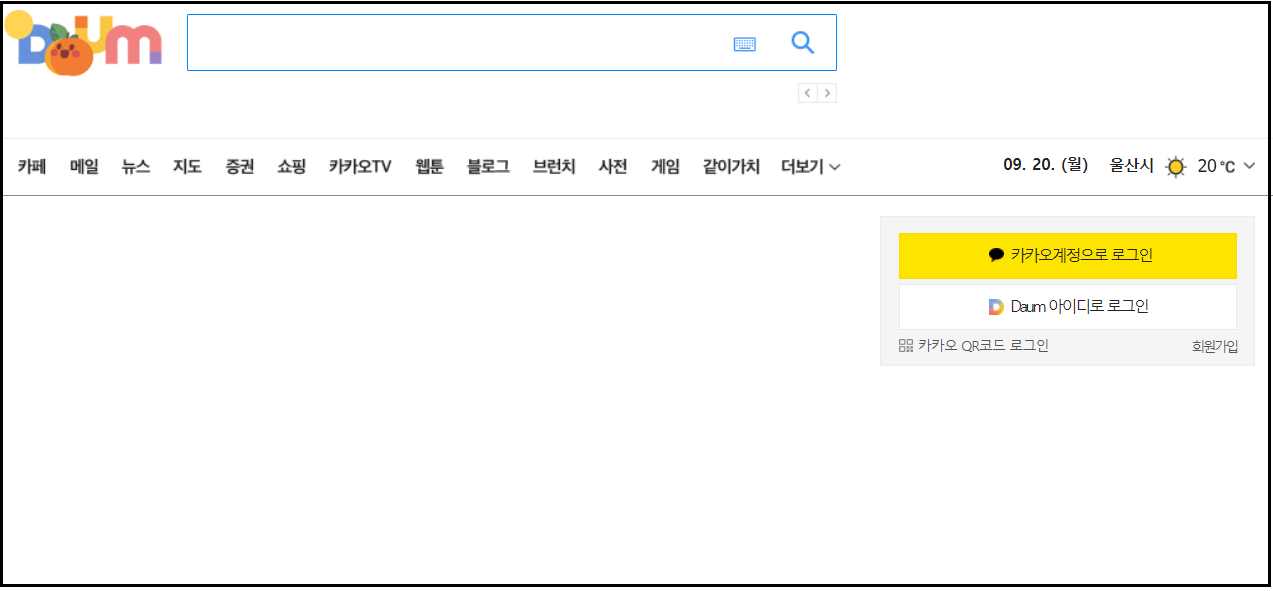Viewport: 1273px width, 591px height.
Task: Click the date 09. 20. (월)
Action: pyautogui.click(x=1046, y=165)
